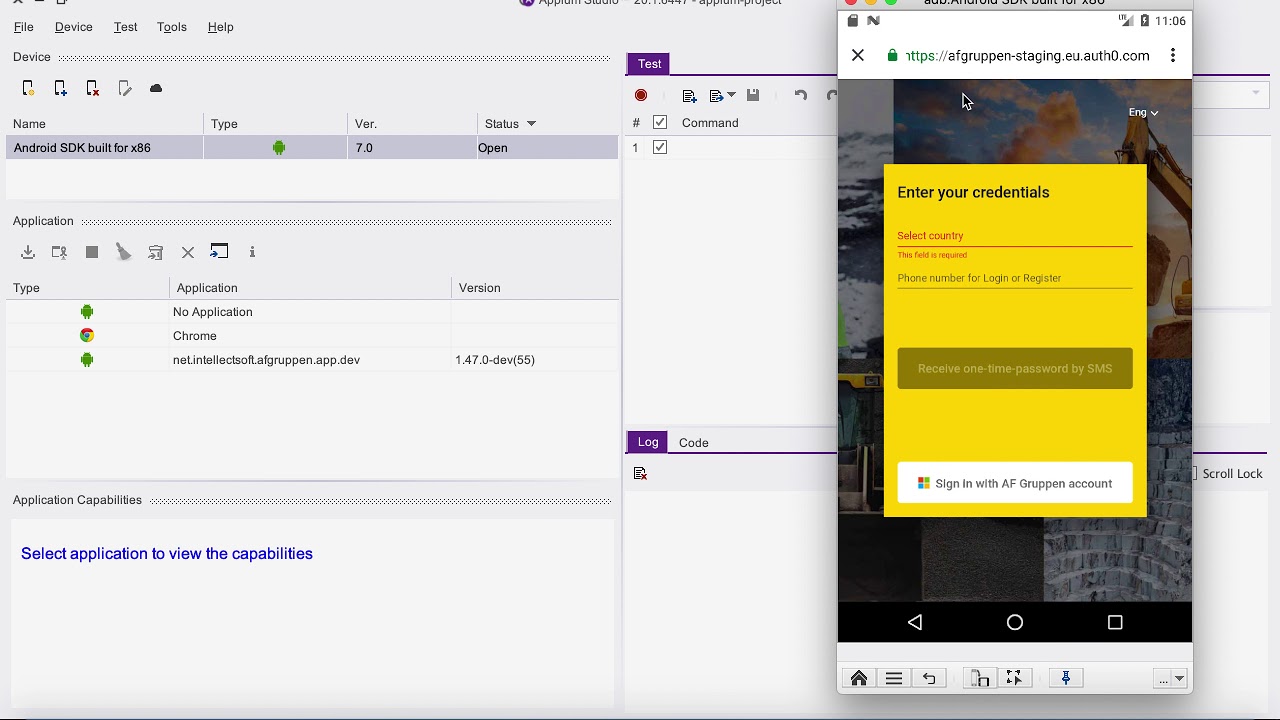1280x720 pixels.
Task: Click the clear application data broom icon
Action: click(124, 252)
